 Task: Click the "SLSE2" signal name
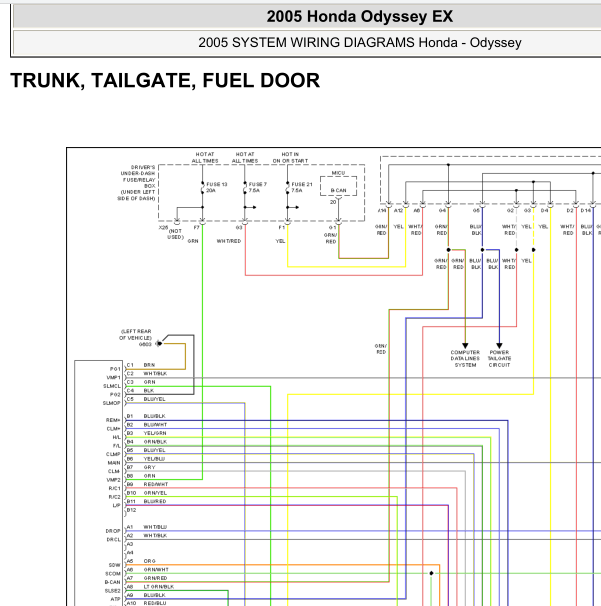click(x=112, y=591)
